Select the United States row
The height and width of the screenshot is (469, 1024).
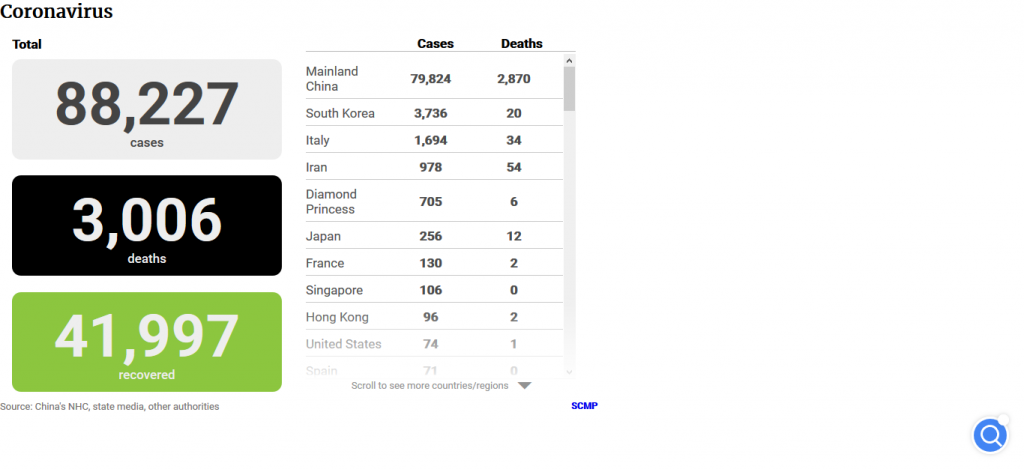[x=433, y=344]
